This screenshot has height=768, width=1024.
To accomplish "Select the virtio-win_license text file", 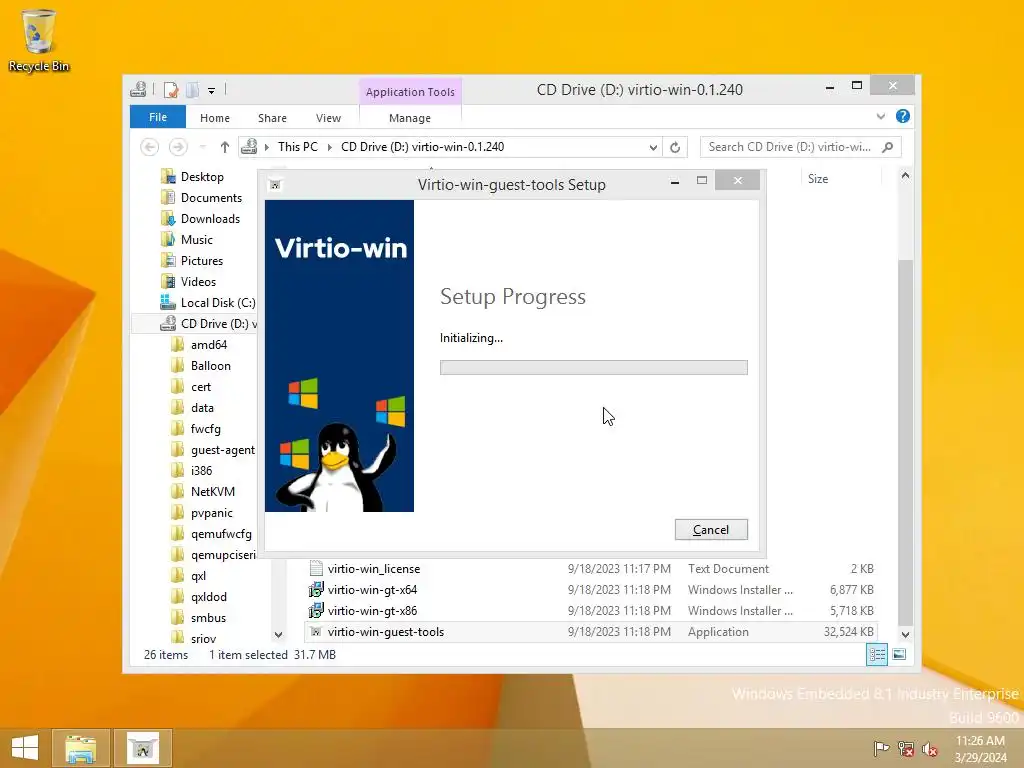I will 592,569.
